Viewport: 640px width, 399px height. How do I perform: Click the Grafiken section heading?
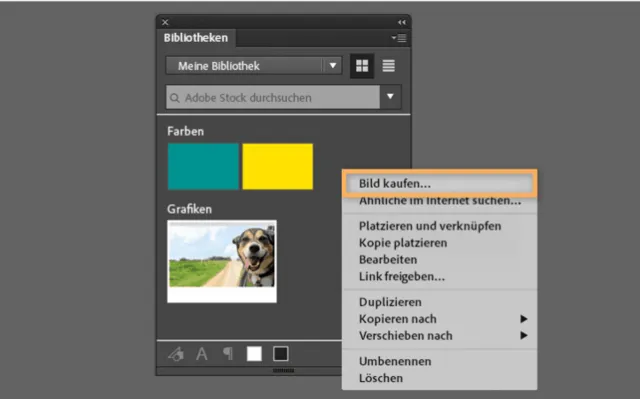click(189, 209)
